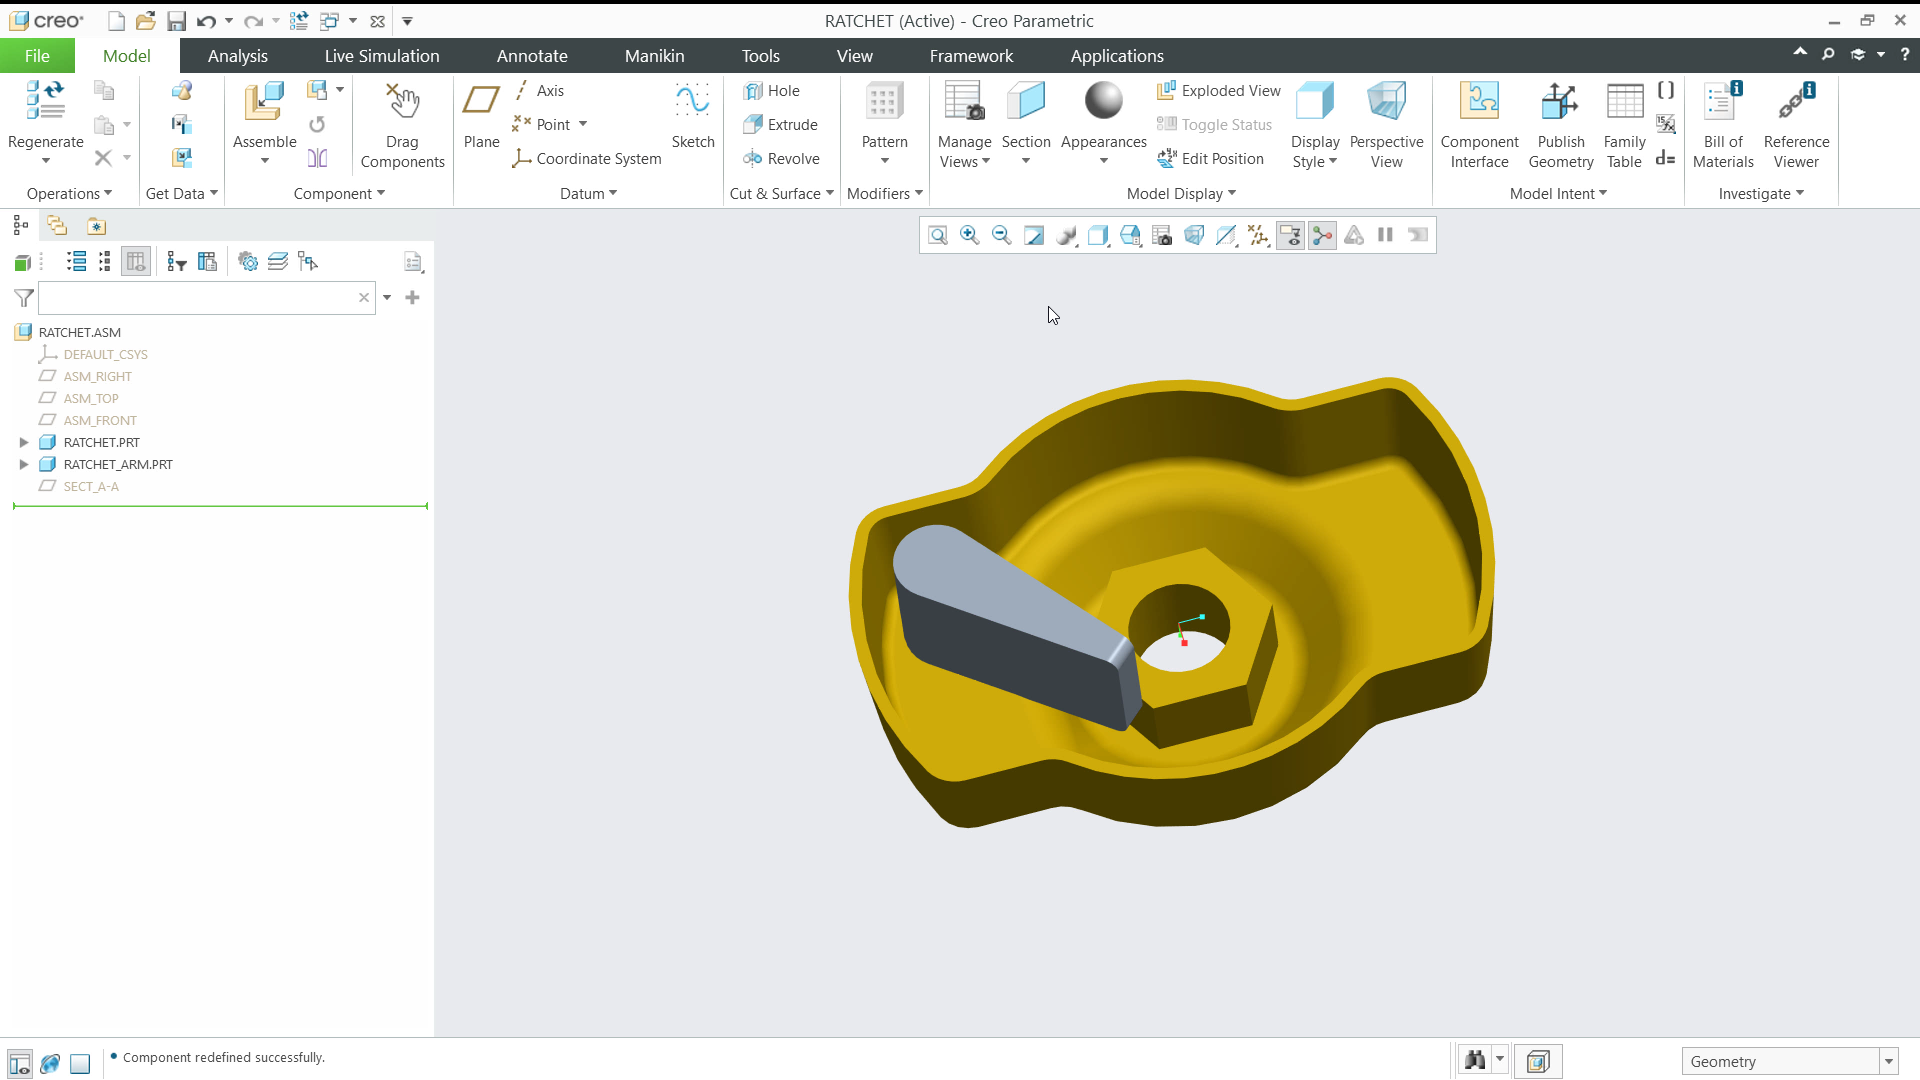Toggle spin center display icon
Viewport: 1920px width, 1080px height.
(x=1322, y=235)
